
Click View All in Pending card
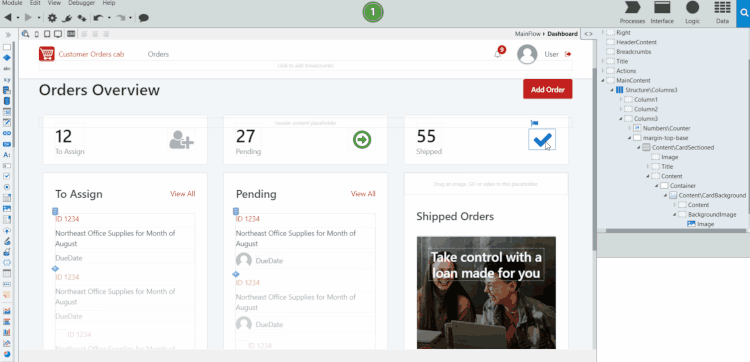point(363,194)
